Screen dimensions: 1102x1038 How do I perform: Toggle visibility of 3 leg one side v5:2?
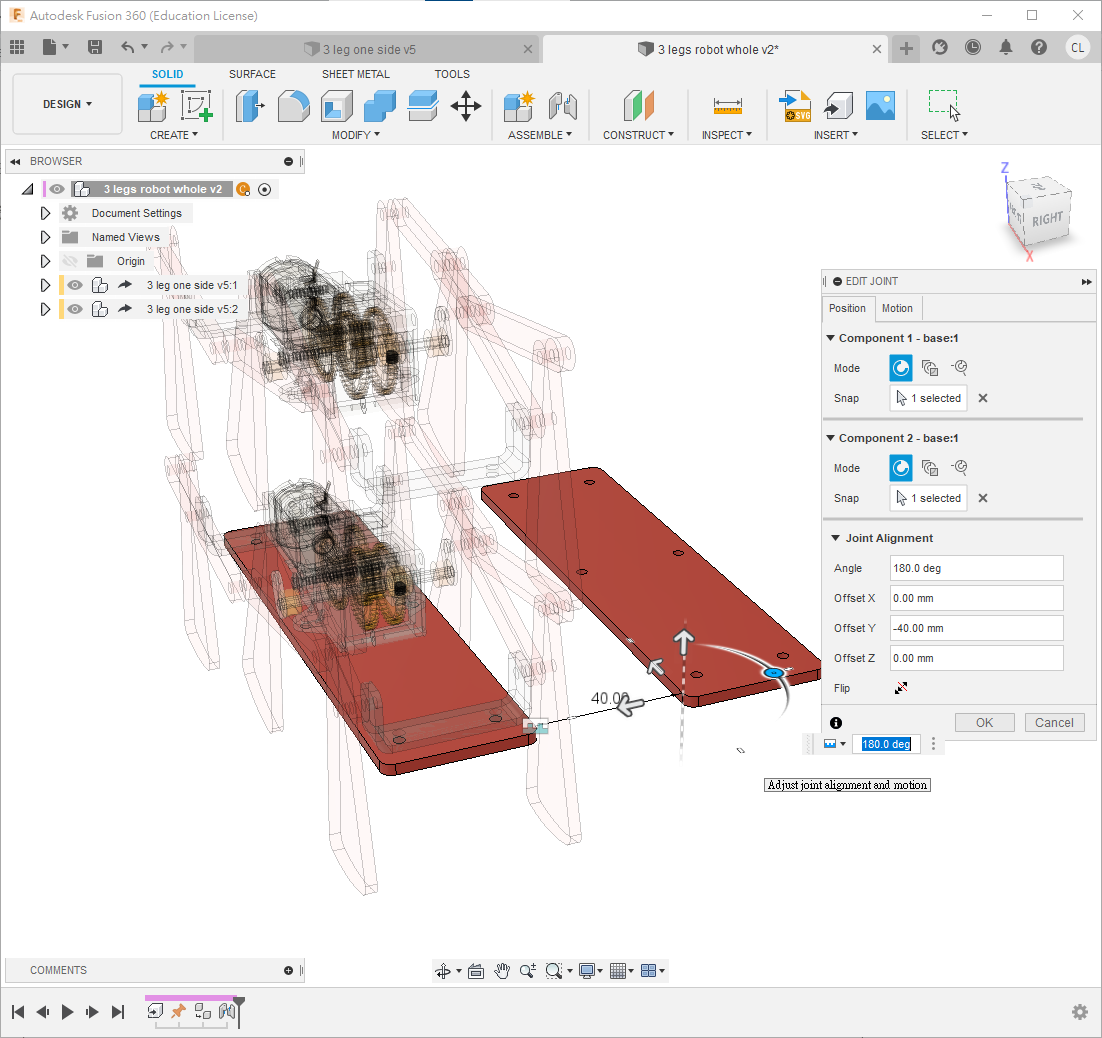click(75, 309)
